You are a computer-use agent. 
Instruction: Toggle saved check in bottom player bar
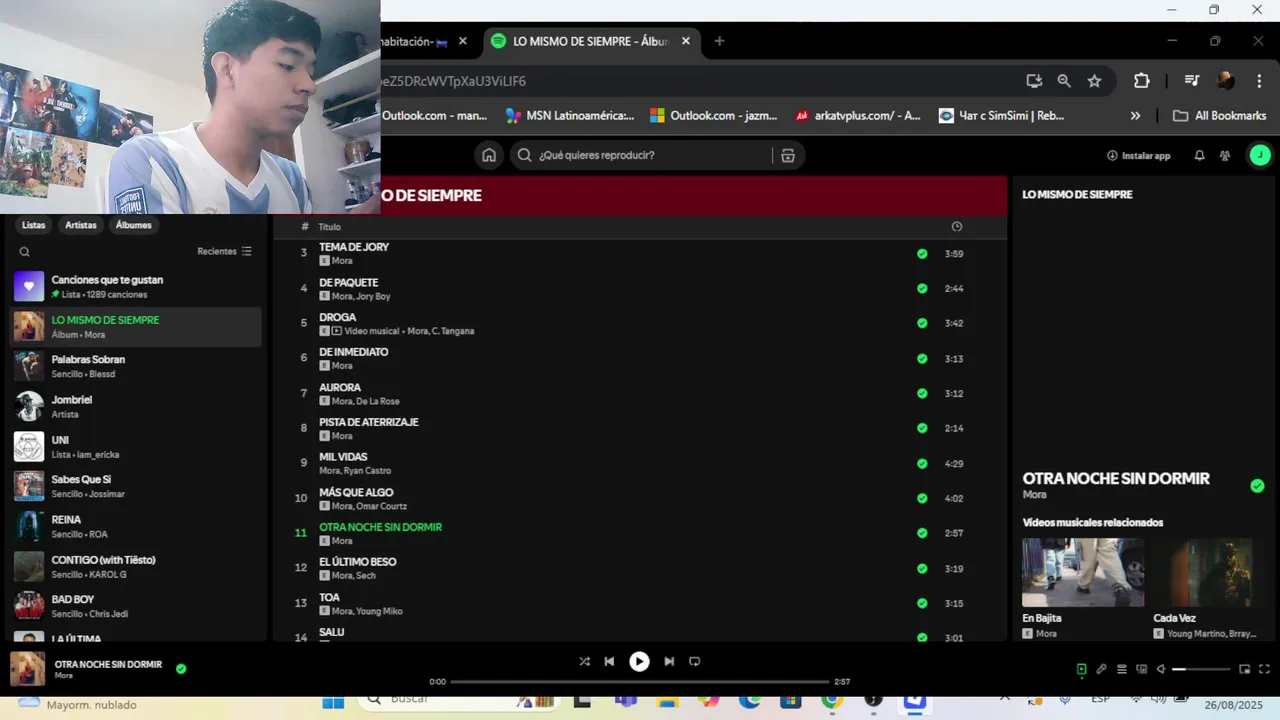pyautogui.click(x=181, y=669)
